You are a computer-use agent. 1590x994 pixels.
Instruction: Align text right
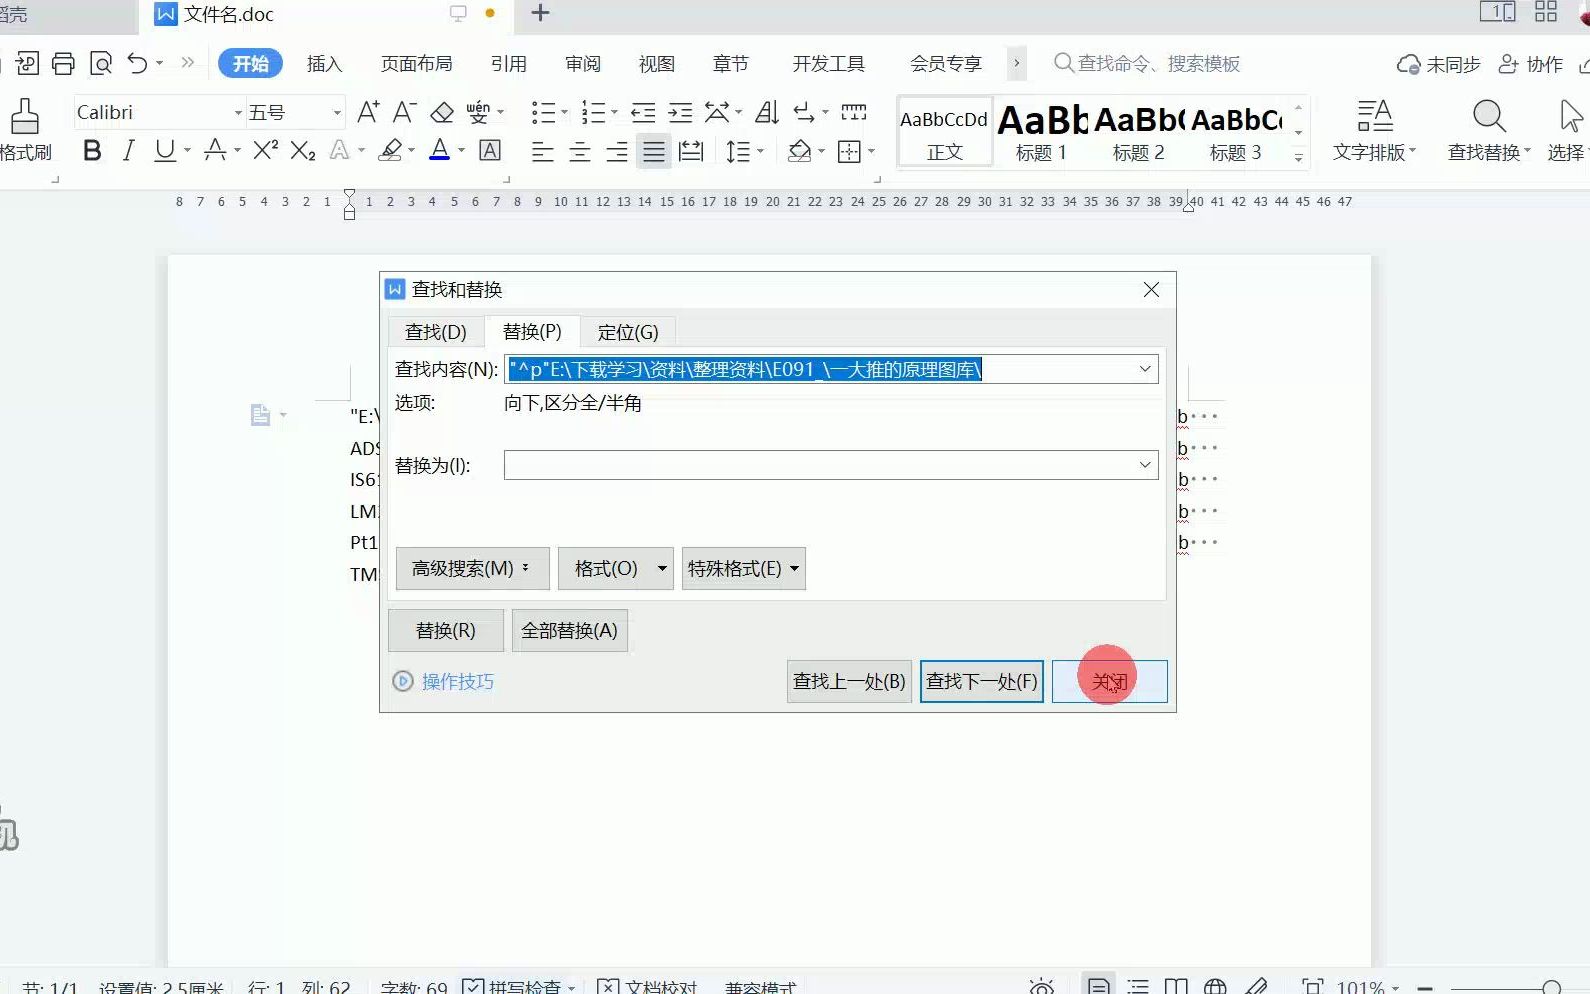617,152
